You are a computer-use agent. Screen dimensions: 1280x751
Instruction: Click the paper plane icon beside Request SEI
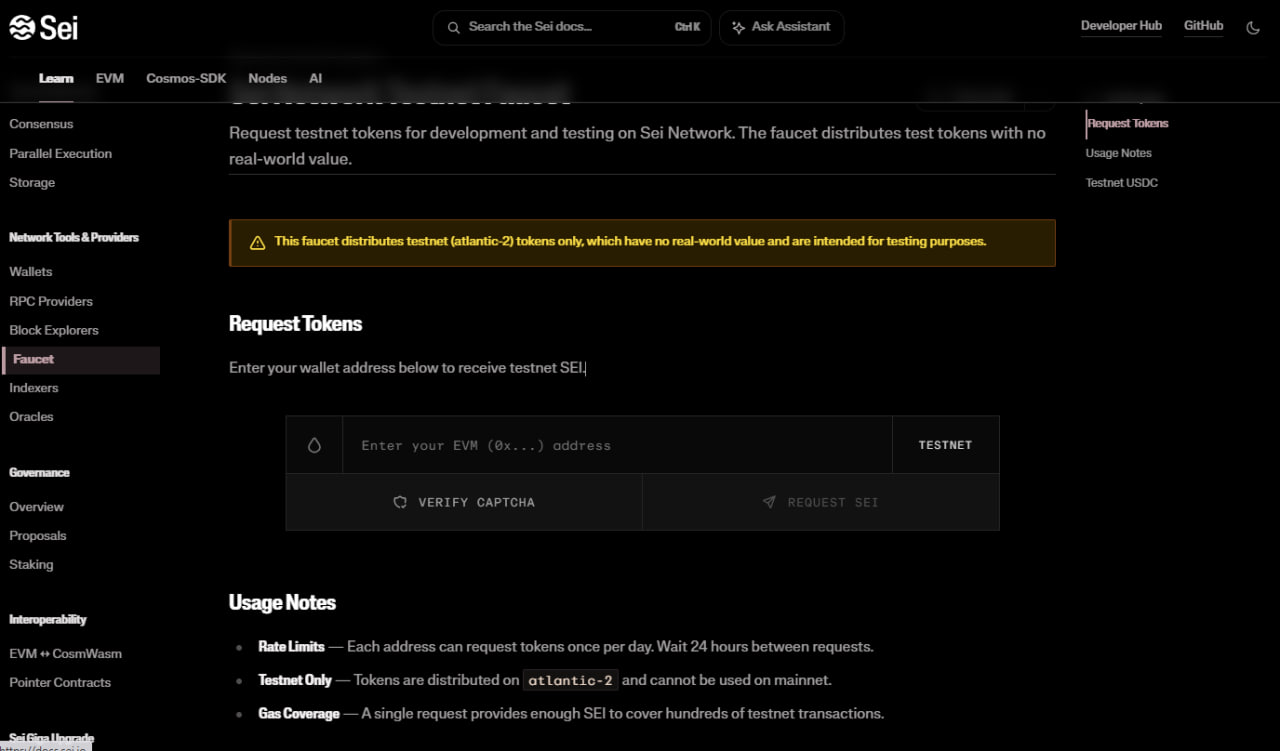pos(769,502)
